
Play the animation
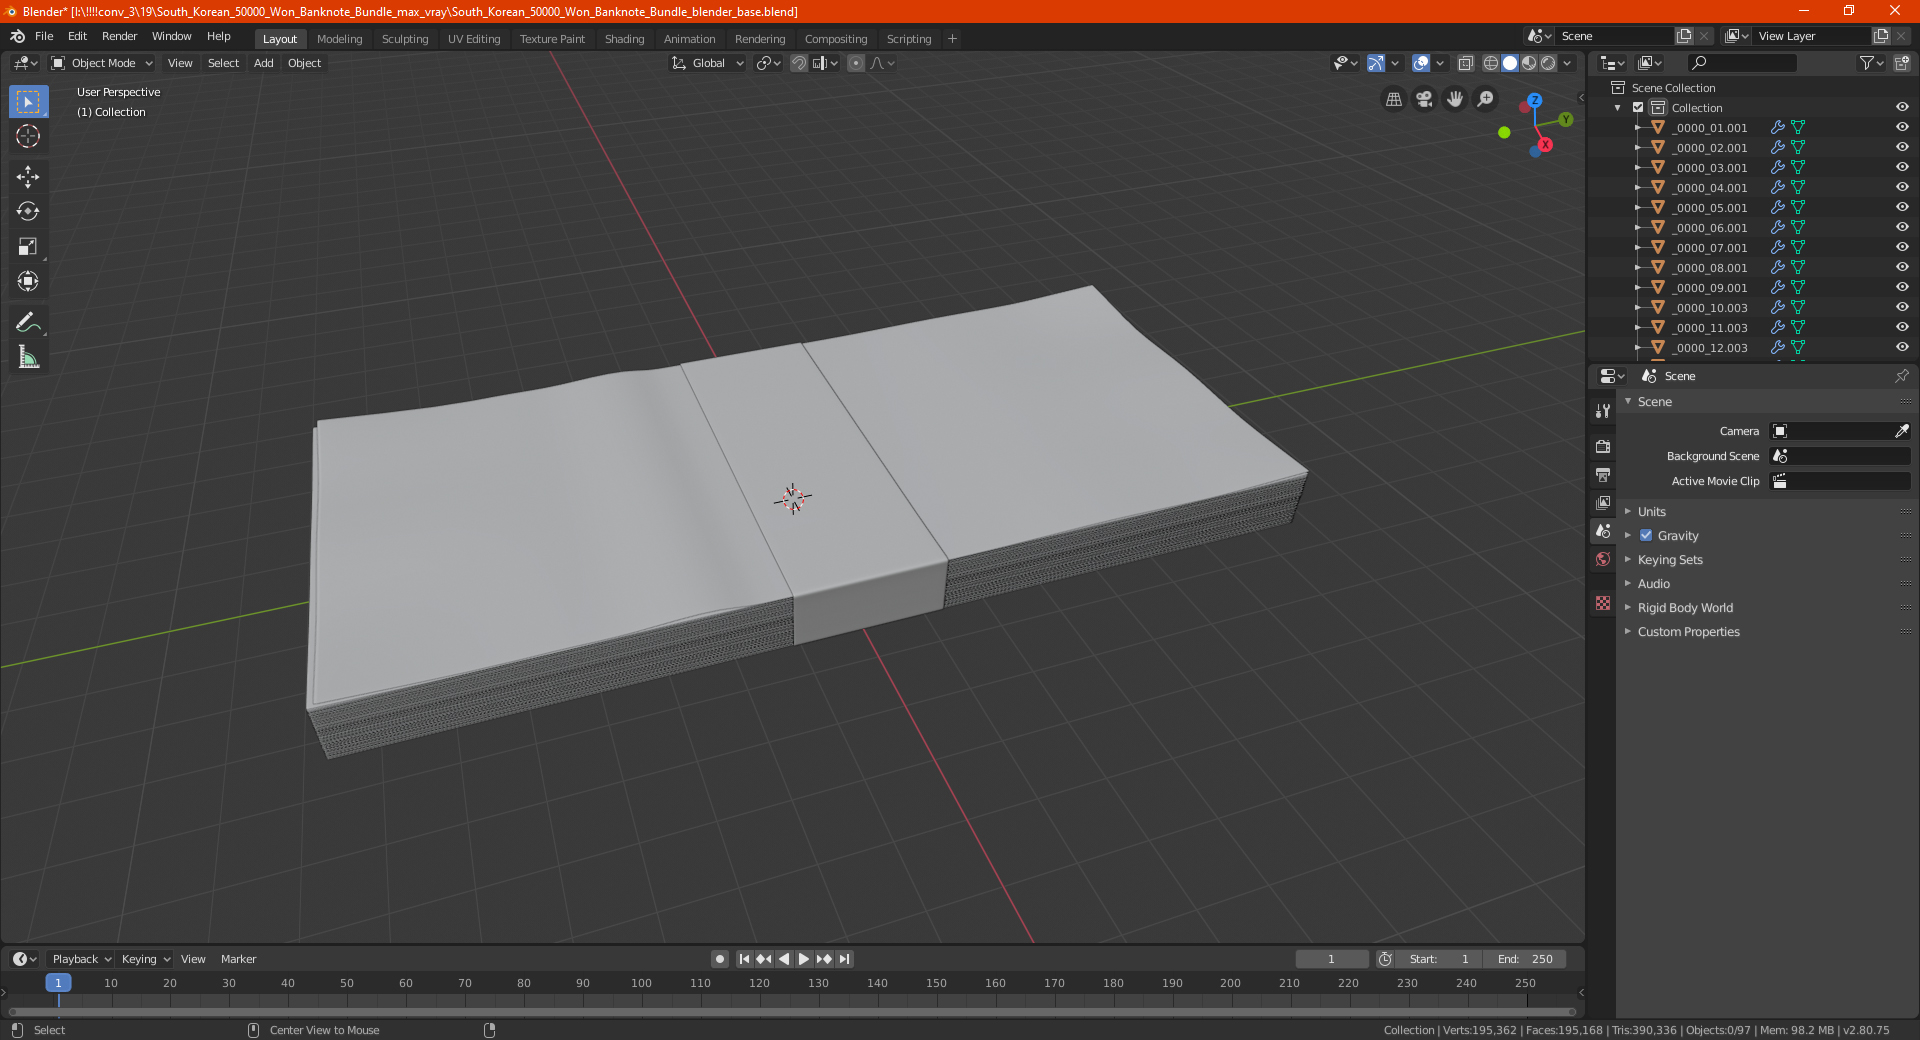pos(804,959)
